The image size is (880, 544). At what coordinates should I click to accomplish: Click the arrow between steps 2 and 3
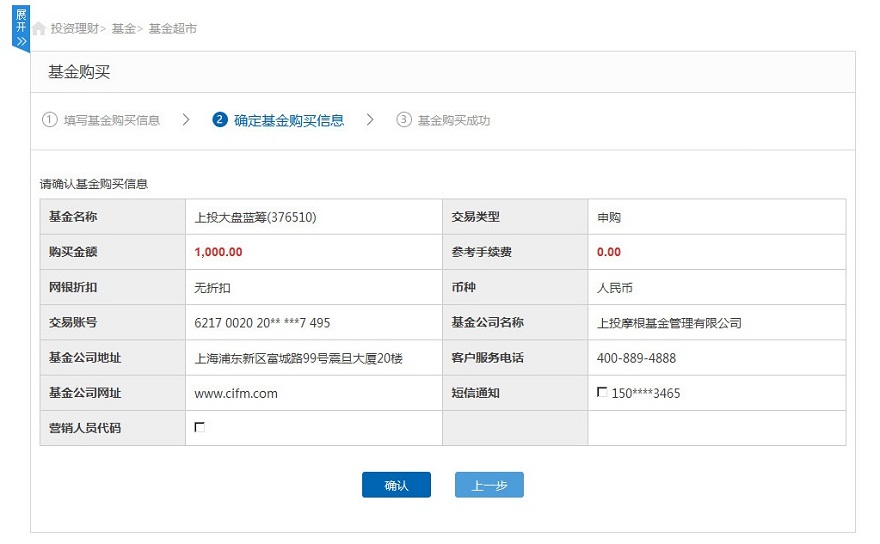370,120
